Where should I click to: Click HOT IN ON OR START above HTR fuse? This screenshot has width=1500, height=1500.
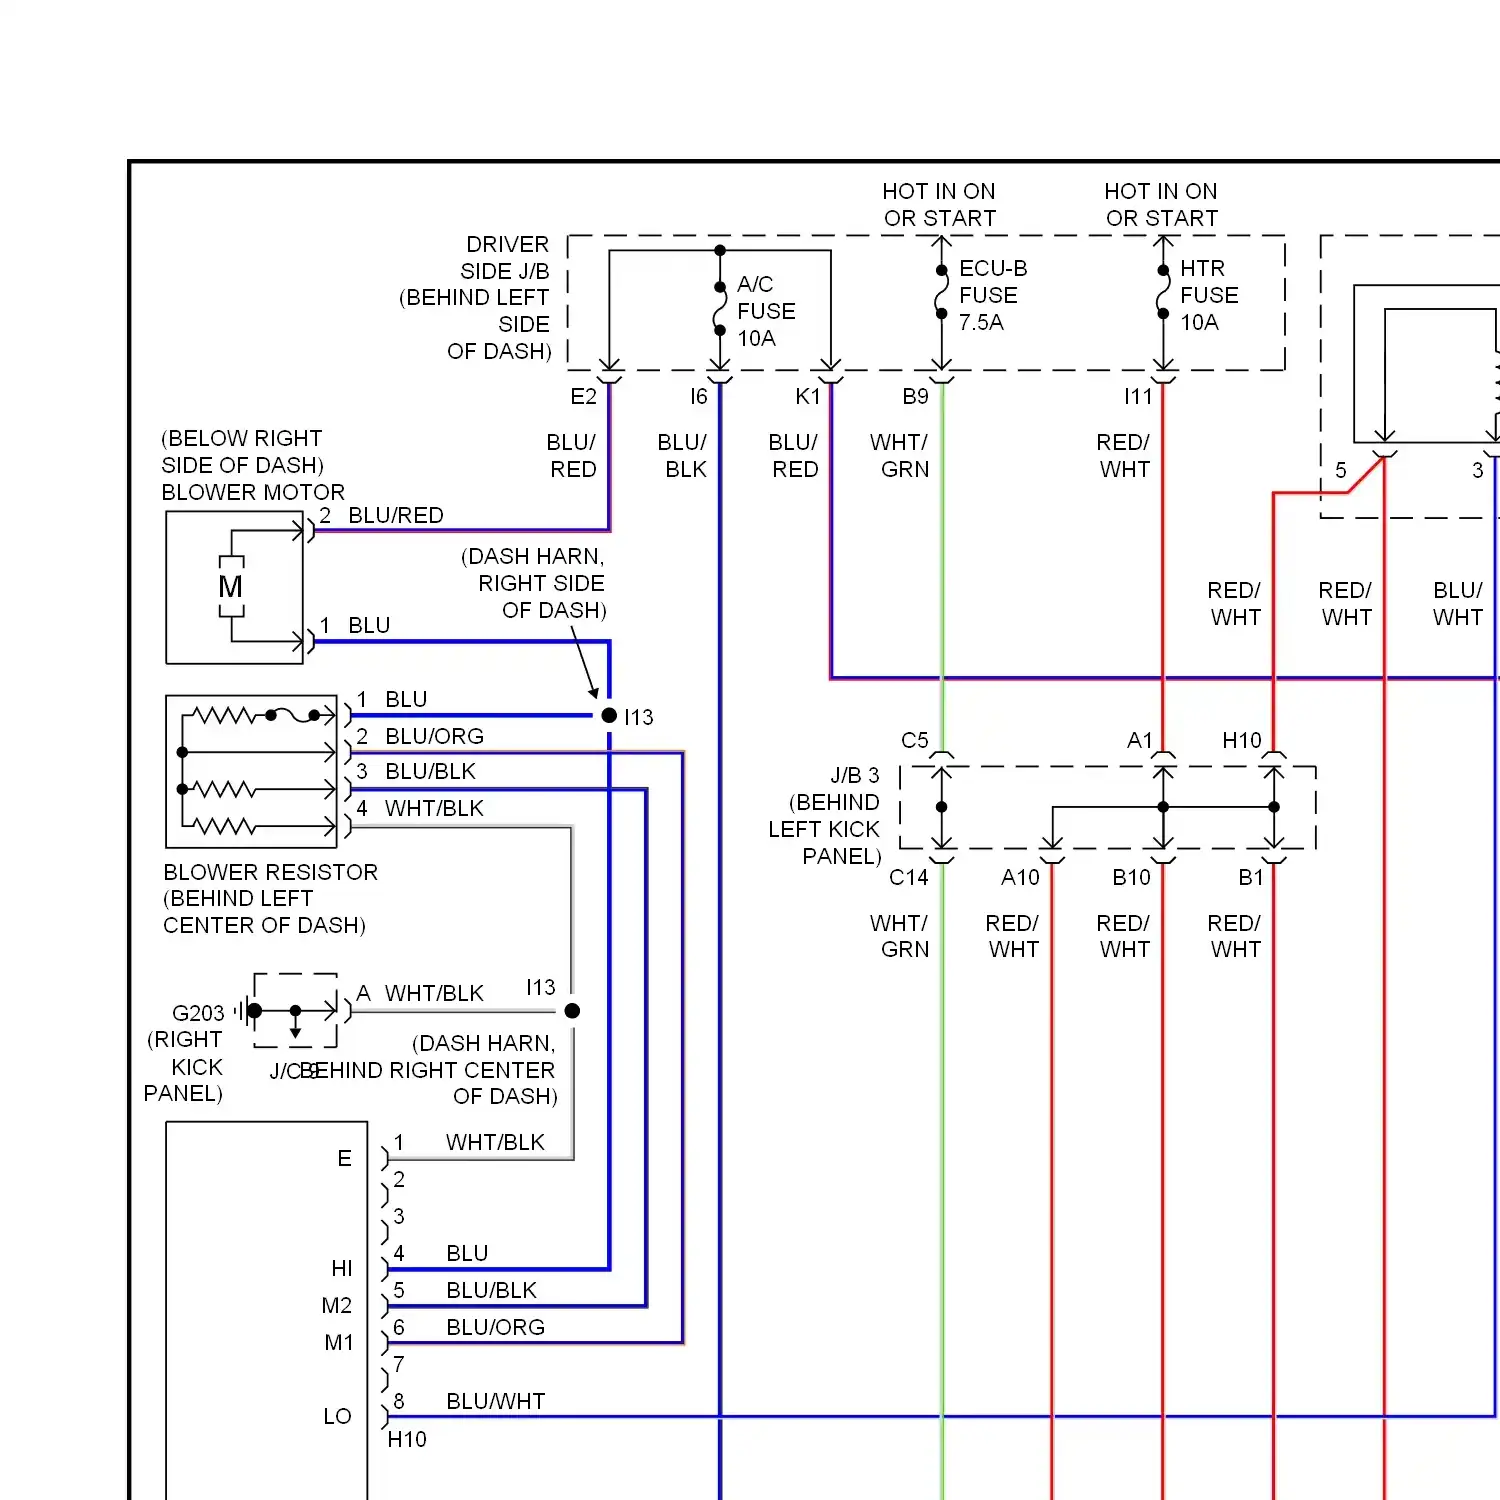[x=1161, y=204]
